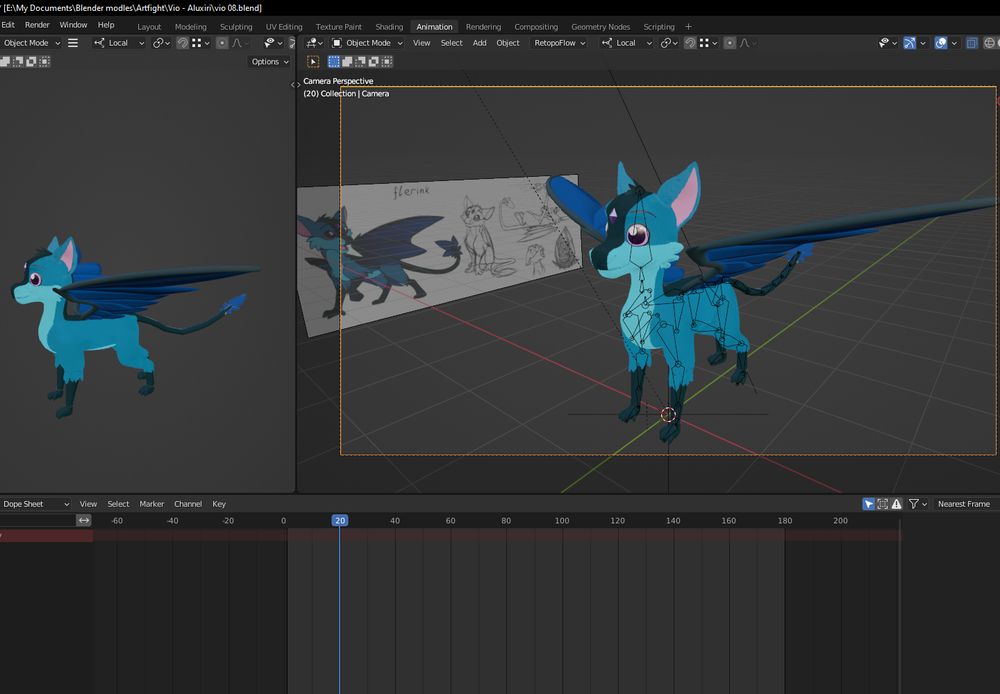Toggle viewport overlays display
This screenshot has height=694, width=1000.
coord(941,43)
